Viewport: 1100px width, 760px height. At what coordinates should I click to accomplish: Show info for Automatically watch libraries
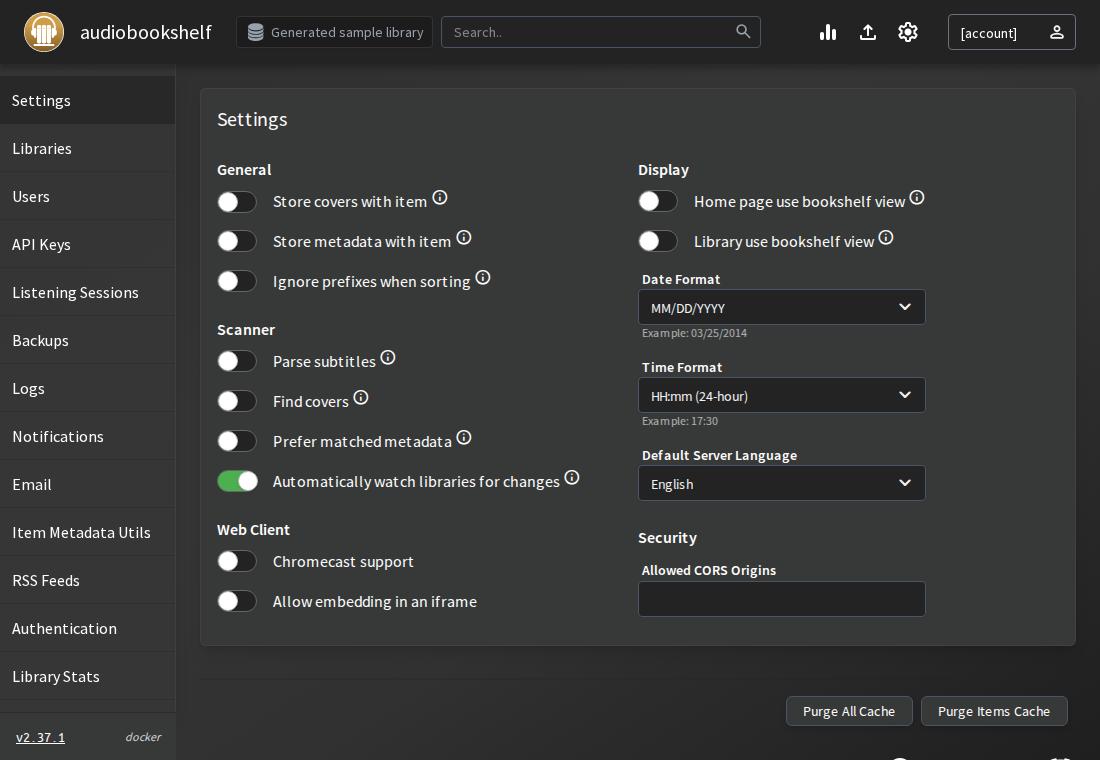(572, 478)
